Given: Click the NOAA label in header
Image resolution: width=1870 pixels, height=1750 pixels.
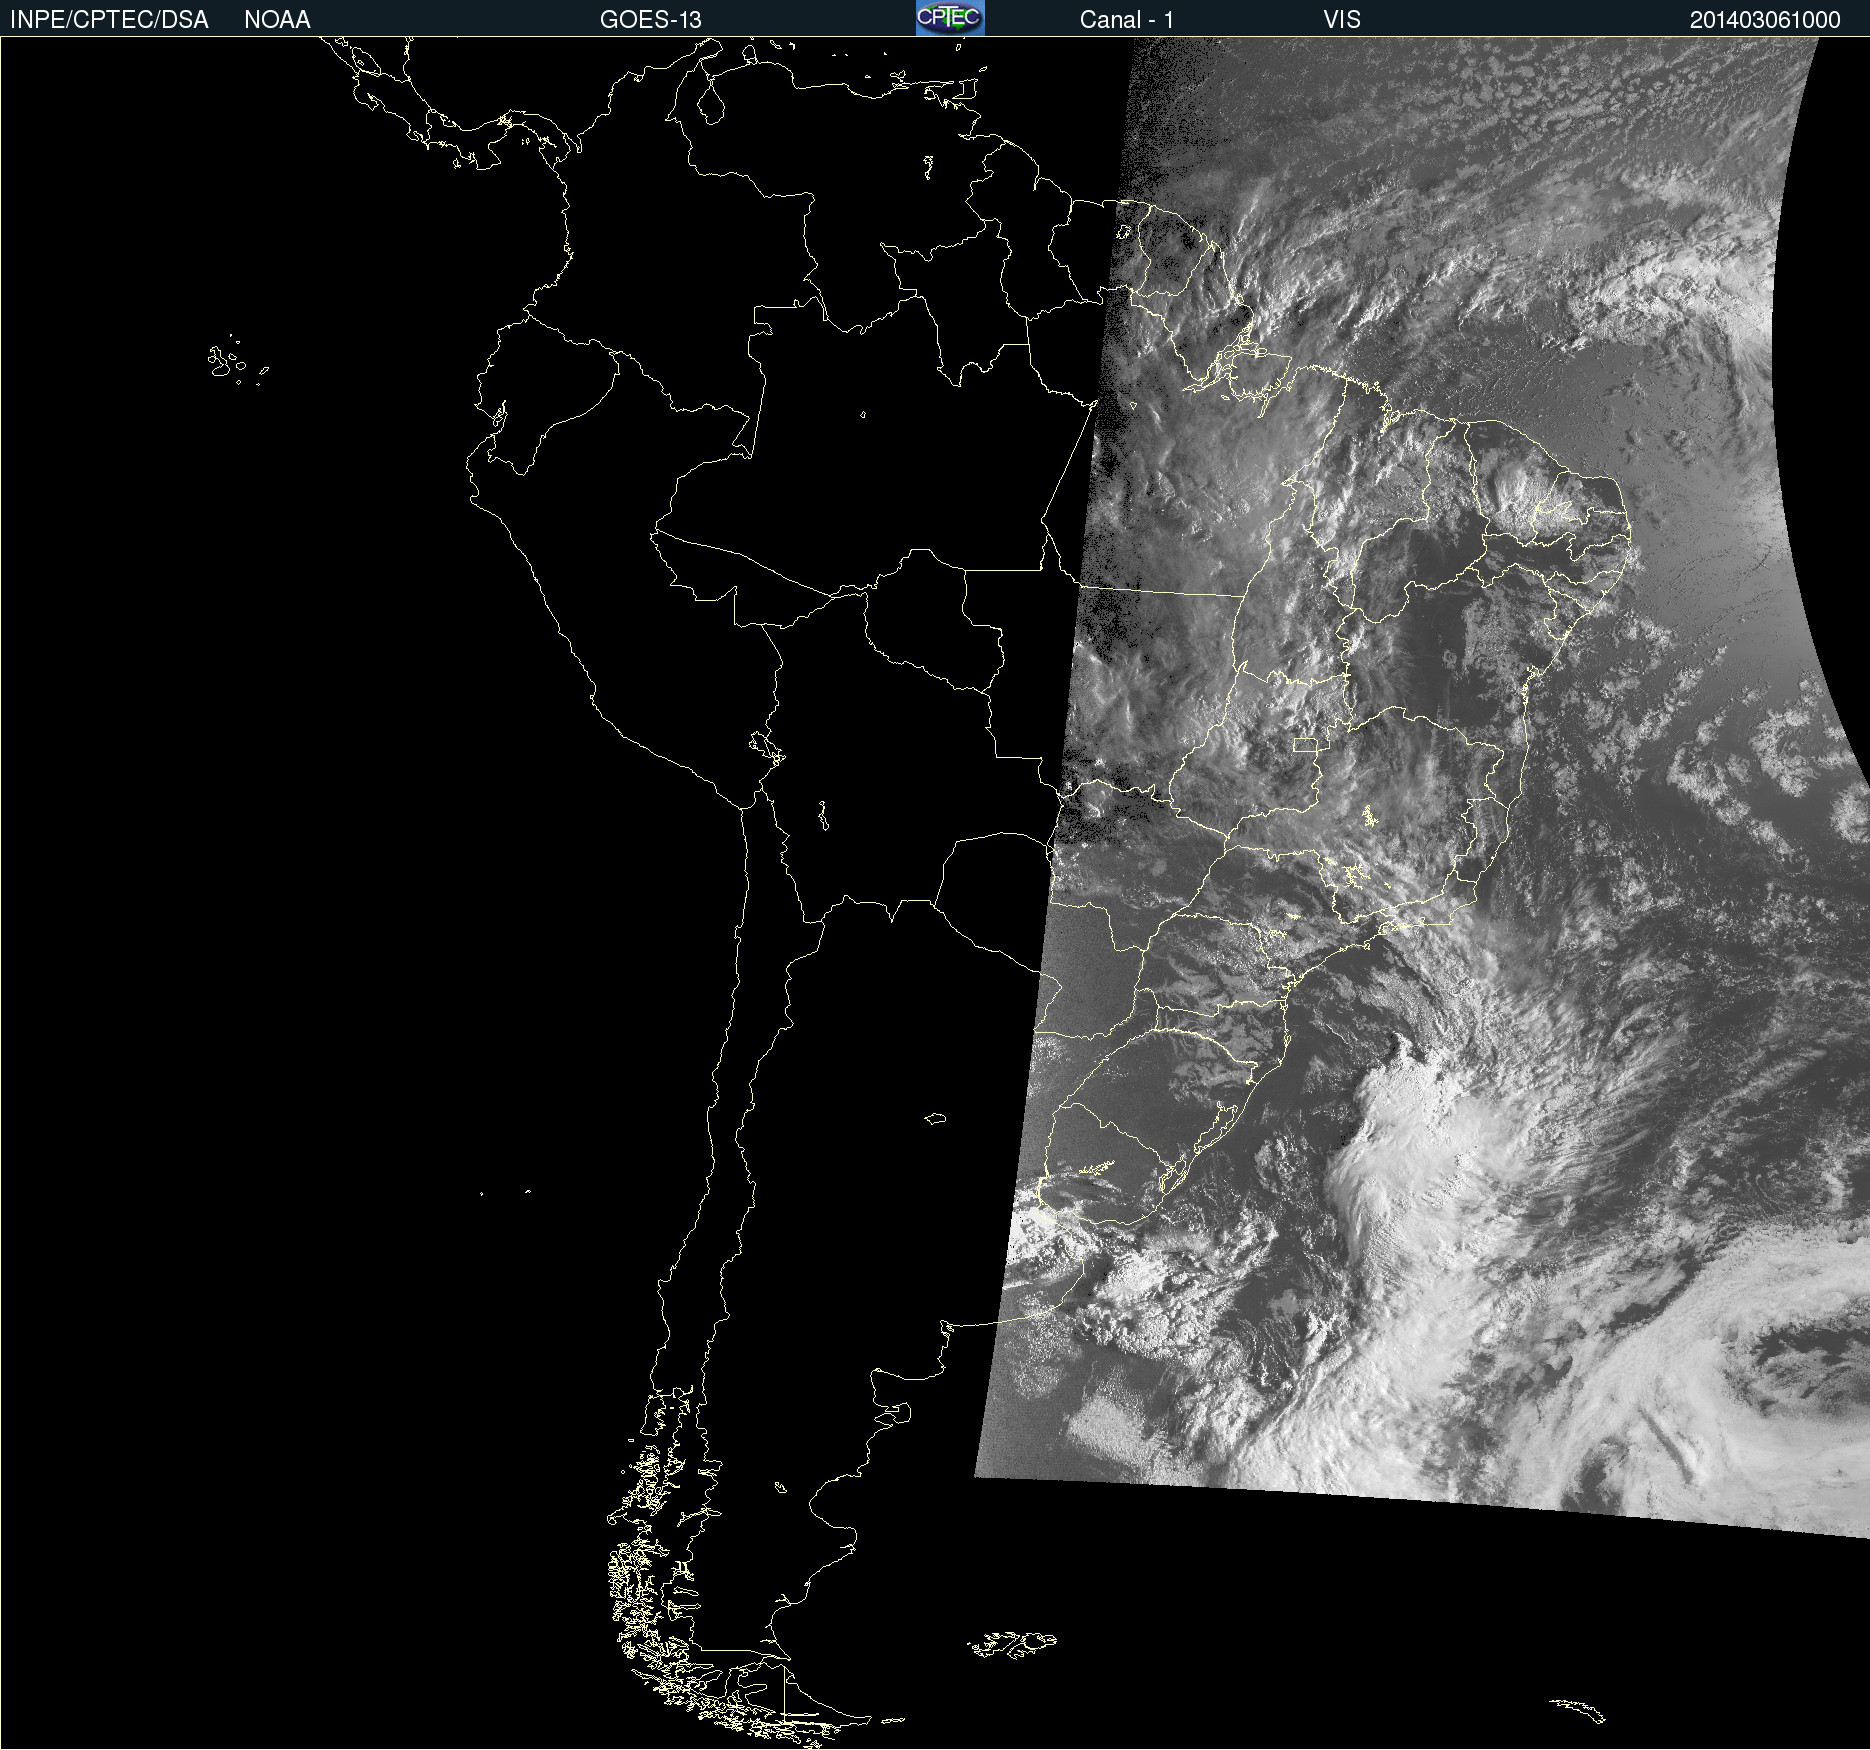Looking at the screenshot, I should [277, 20].
